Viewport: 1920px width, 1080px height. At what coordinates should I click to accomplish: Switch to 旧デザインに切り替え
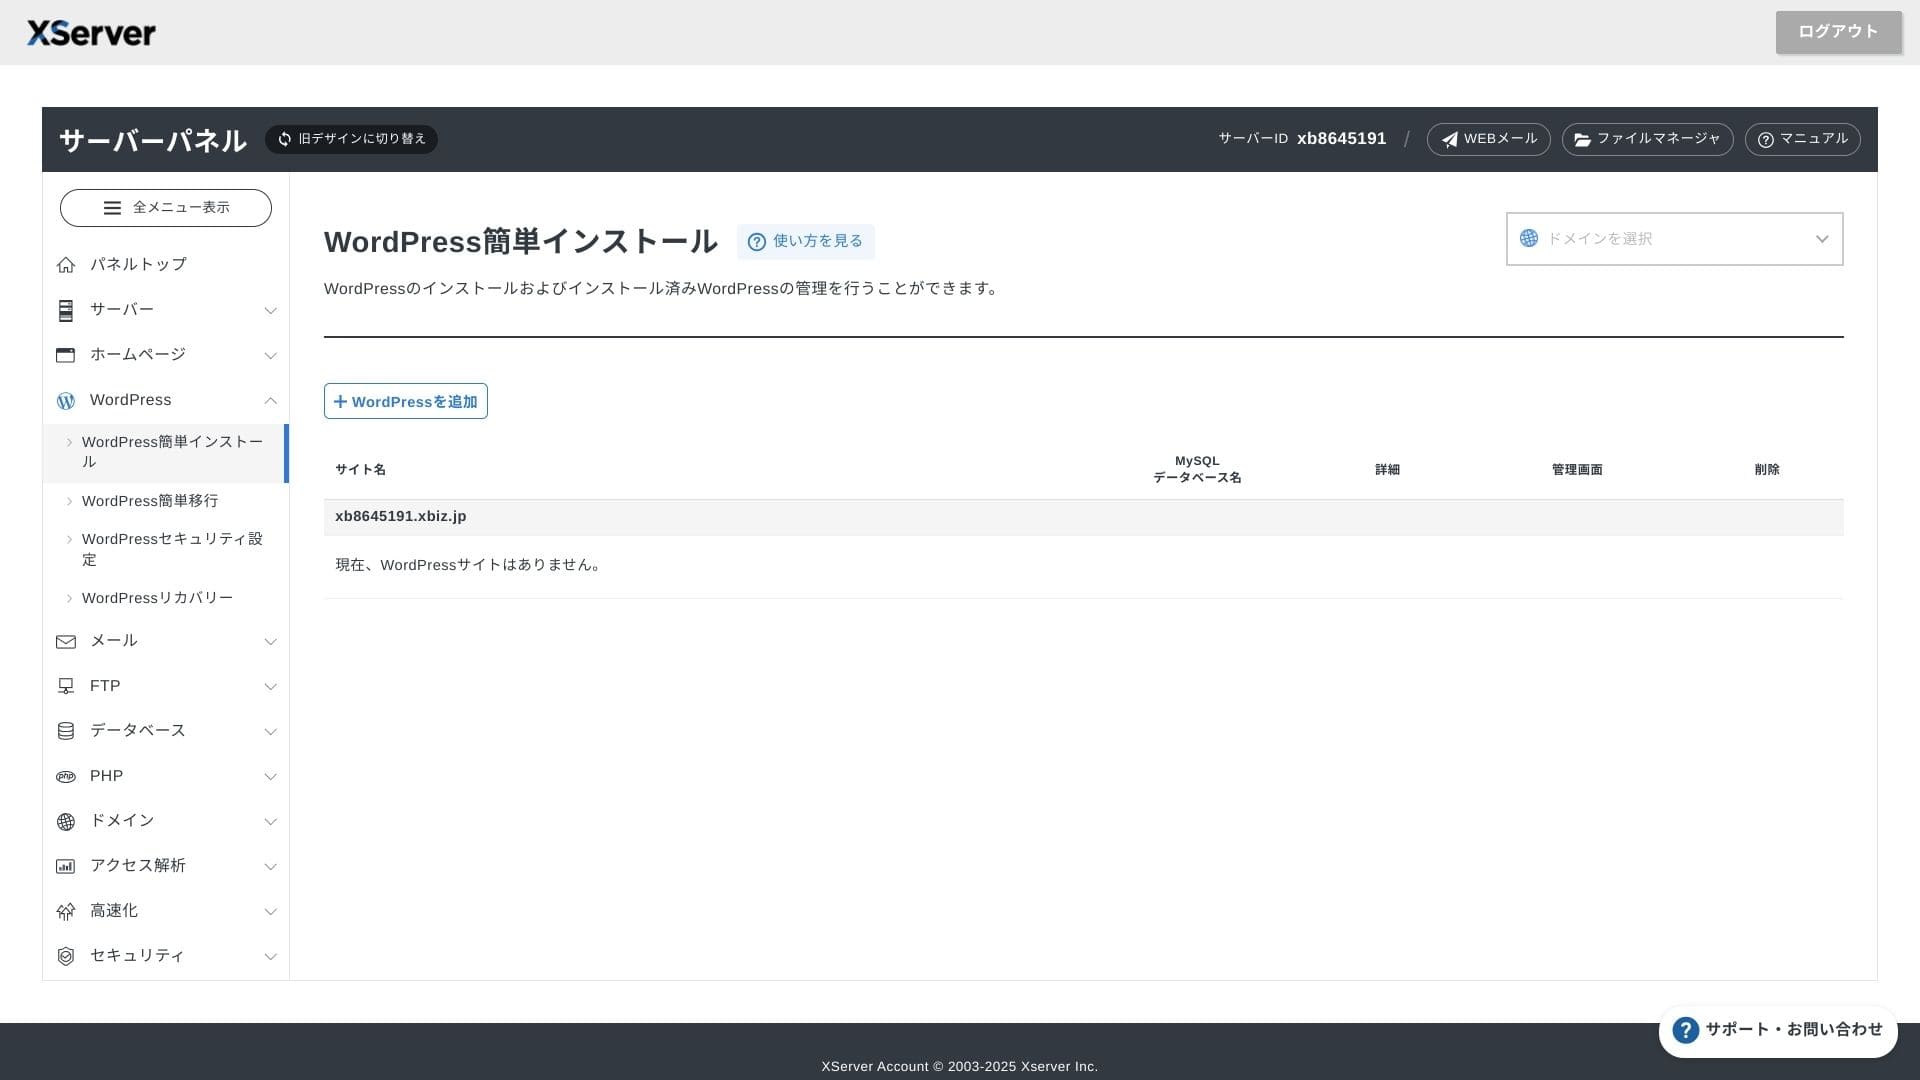click(x=351, y=139)
